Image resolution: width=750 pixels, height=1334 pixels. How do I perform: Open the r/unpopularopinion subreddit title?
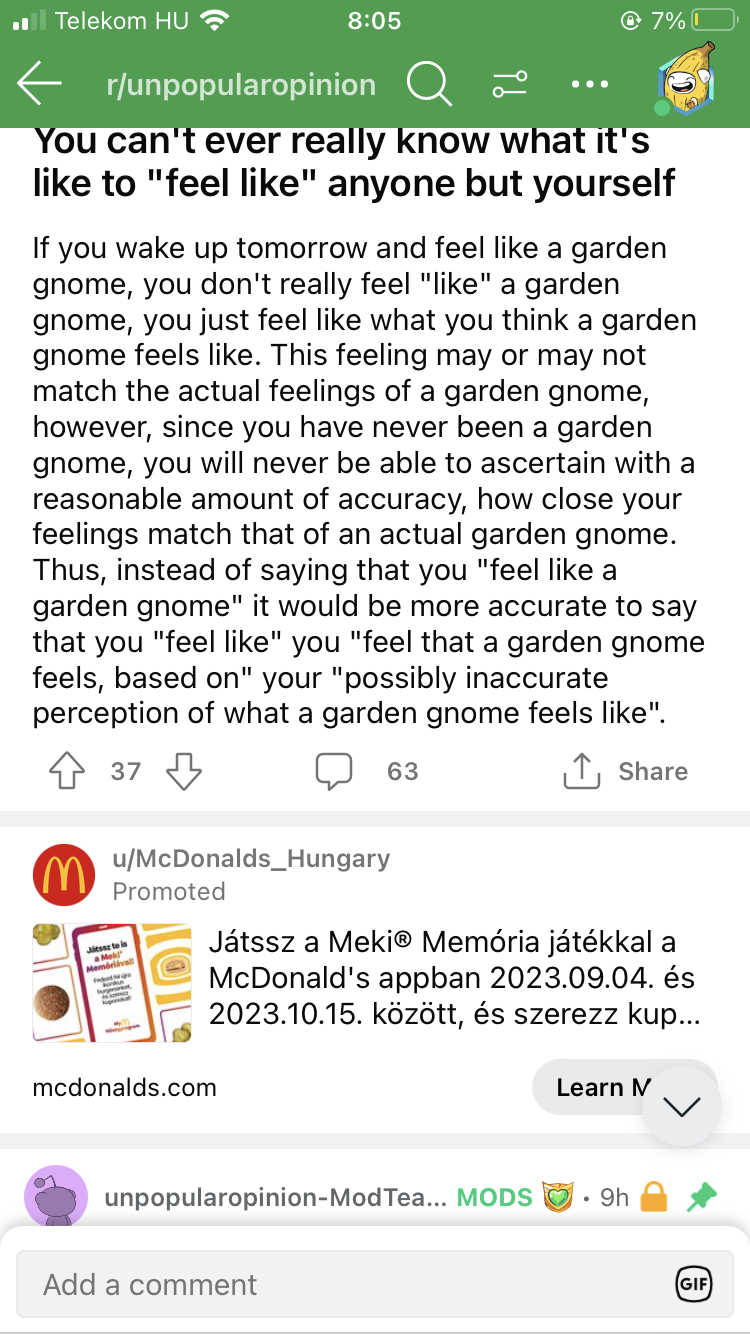point(241,85)
